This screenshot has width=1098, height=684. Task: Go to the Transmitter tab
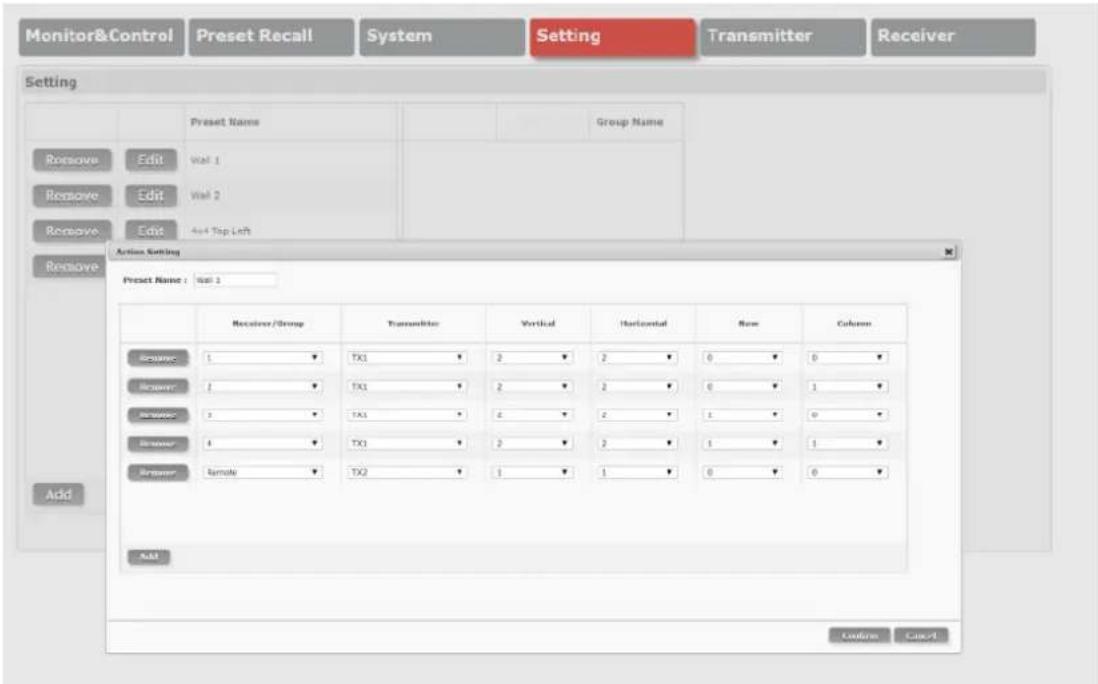pos(783,36)
